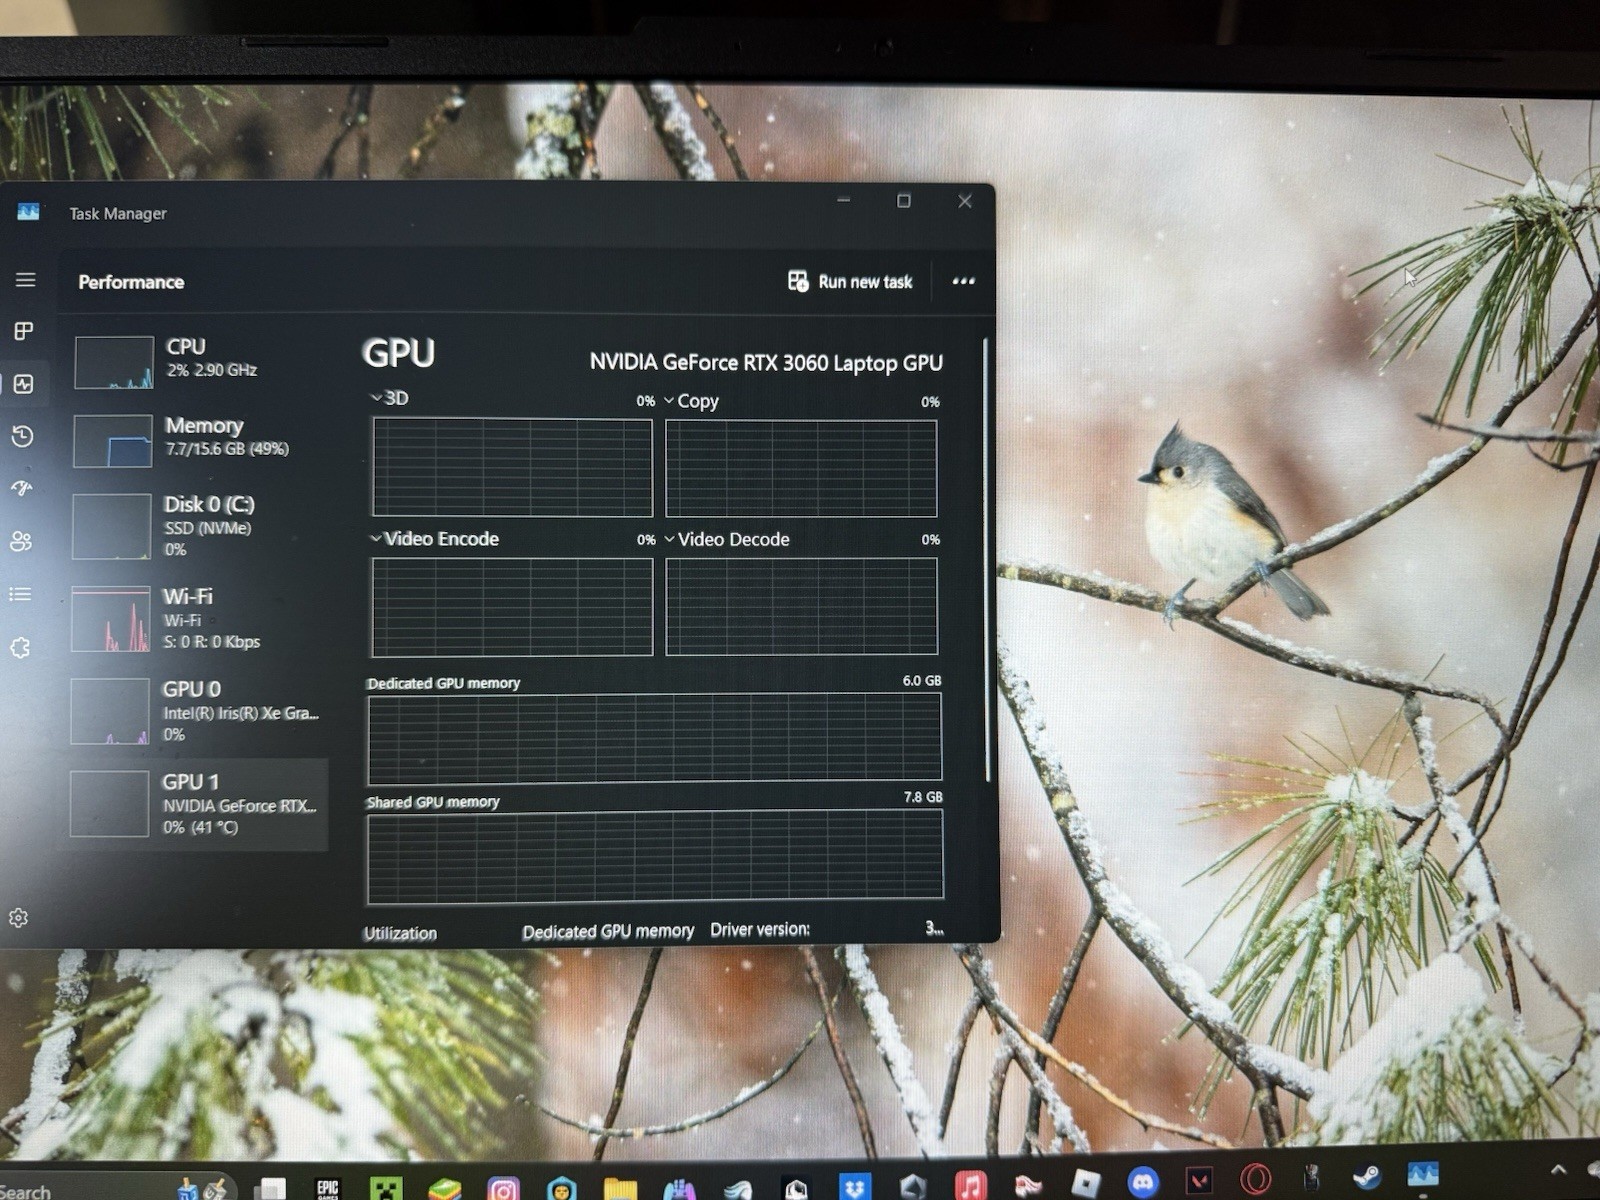Open BlueStacks from taskbar
The height and width of the screenshot is (1200, 1600).
click(444, 1189)
